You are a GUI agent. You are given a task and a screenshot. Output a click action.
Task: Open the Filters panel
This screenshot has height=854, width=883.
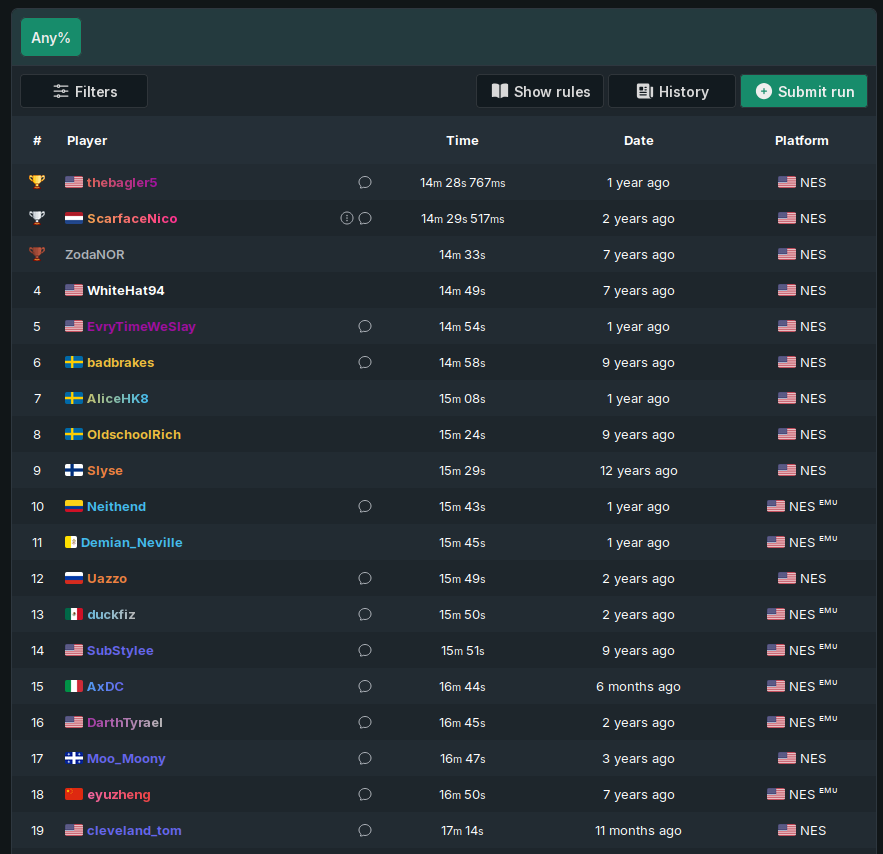pos(84,91)
